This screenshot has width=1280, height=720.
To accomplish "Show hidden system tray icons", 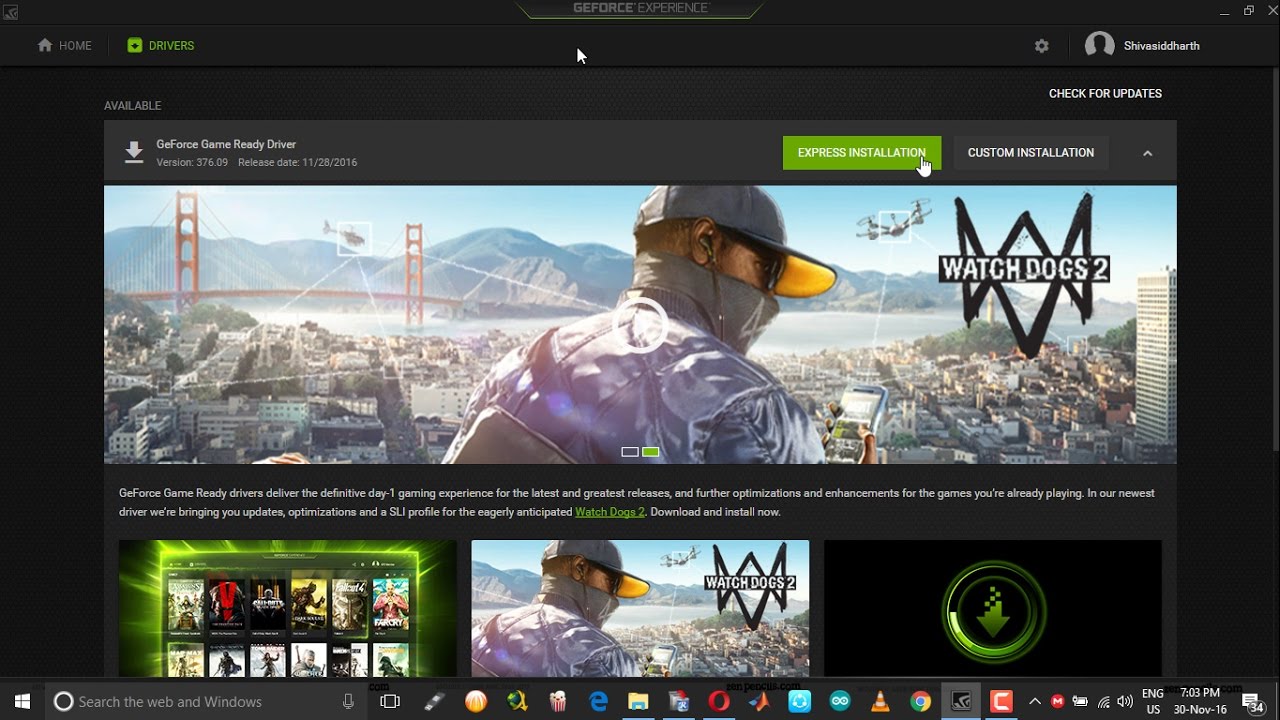I will (x=1035, y=702).
